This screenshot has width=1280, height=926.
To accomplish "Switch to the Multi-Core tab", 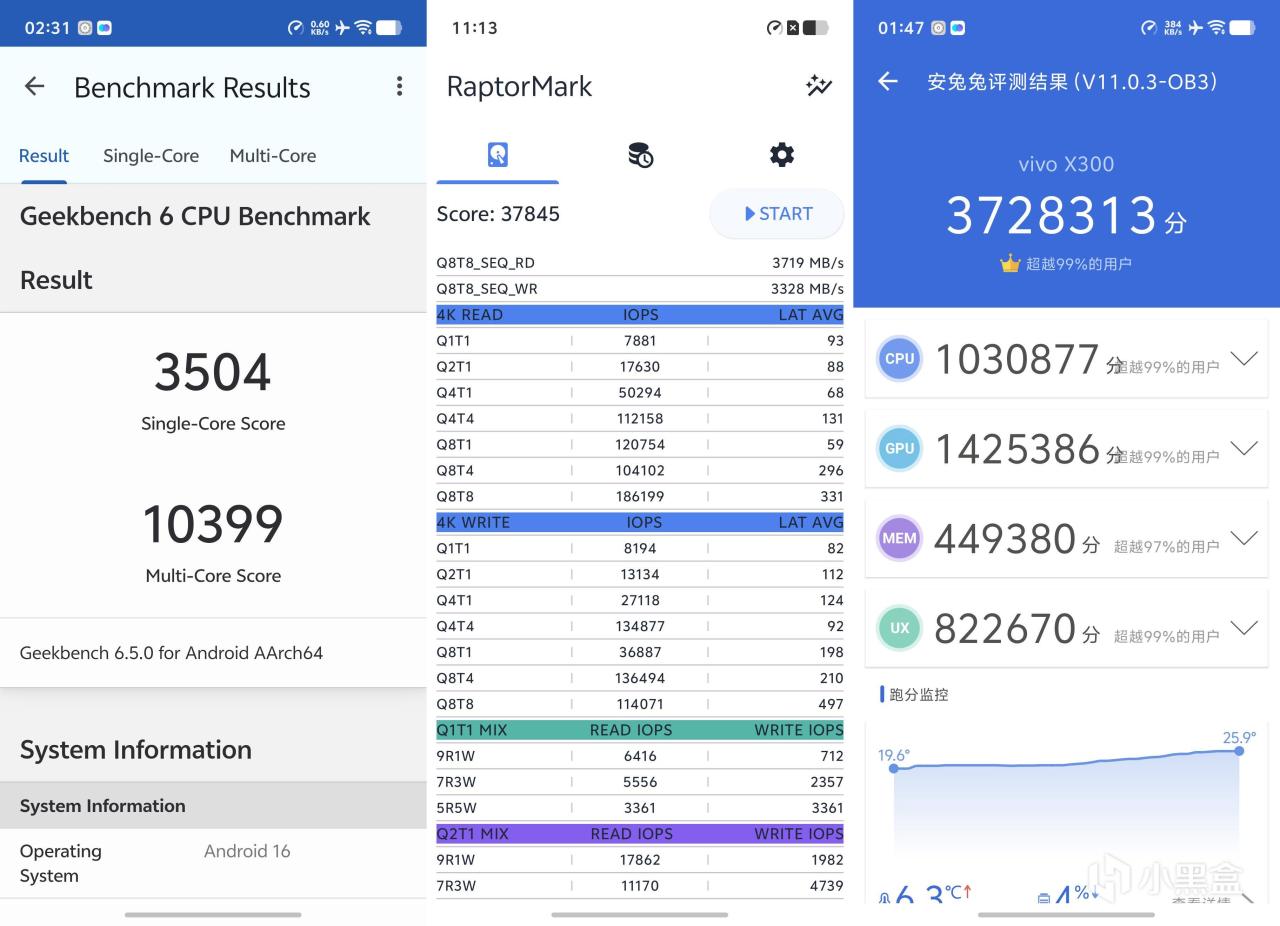I will 273,156.
